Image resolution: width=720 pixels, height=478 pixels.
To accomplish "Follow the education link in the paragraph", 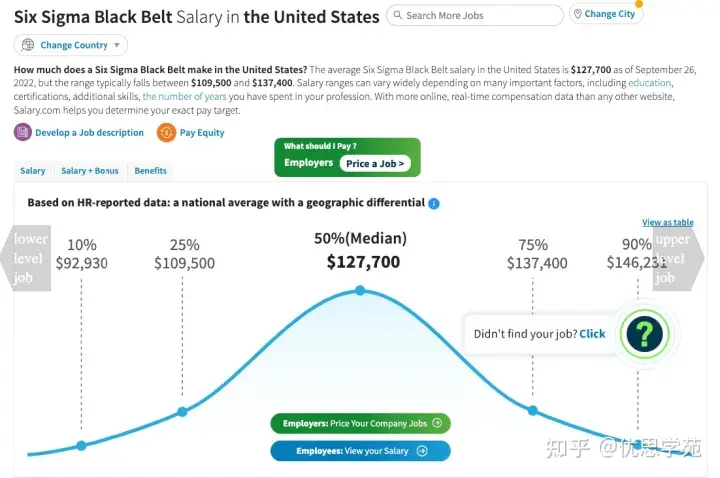I will (649, 83).
